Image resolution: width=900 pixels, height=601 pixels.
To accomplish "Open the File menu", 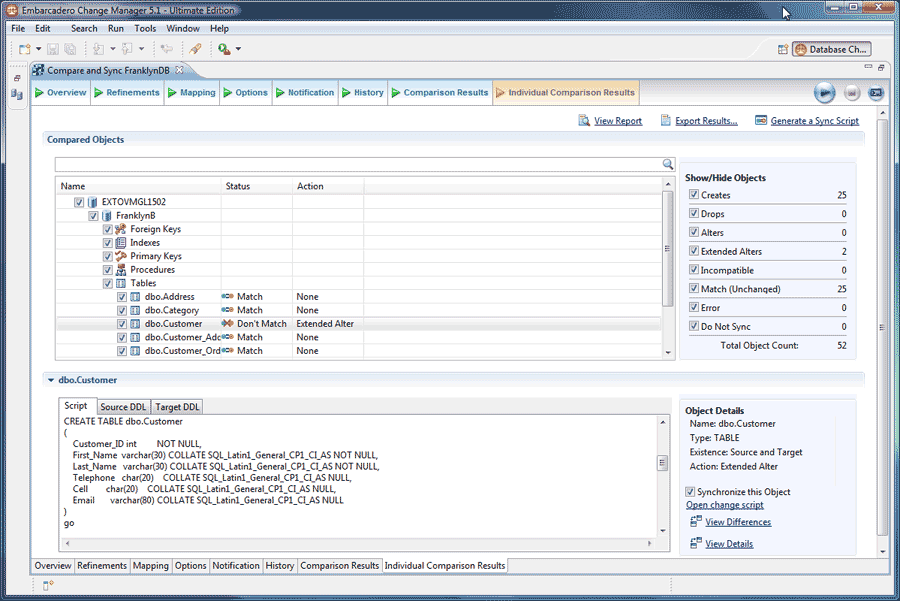I will click(x=18, y=28).
